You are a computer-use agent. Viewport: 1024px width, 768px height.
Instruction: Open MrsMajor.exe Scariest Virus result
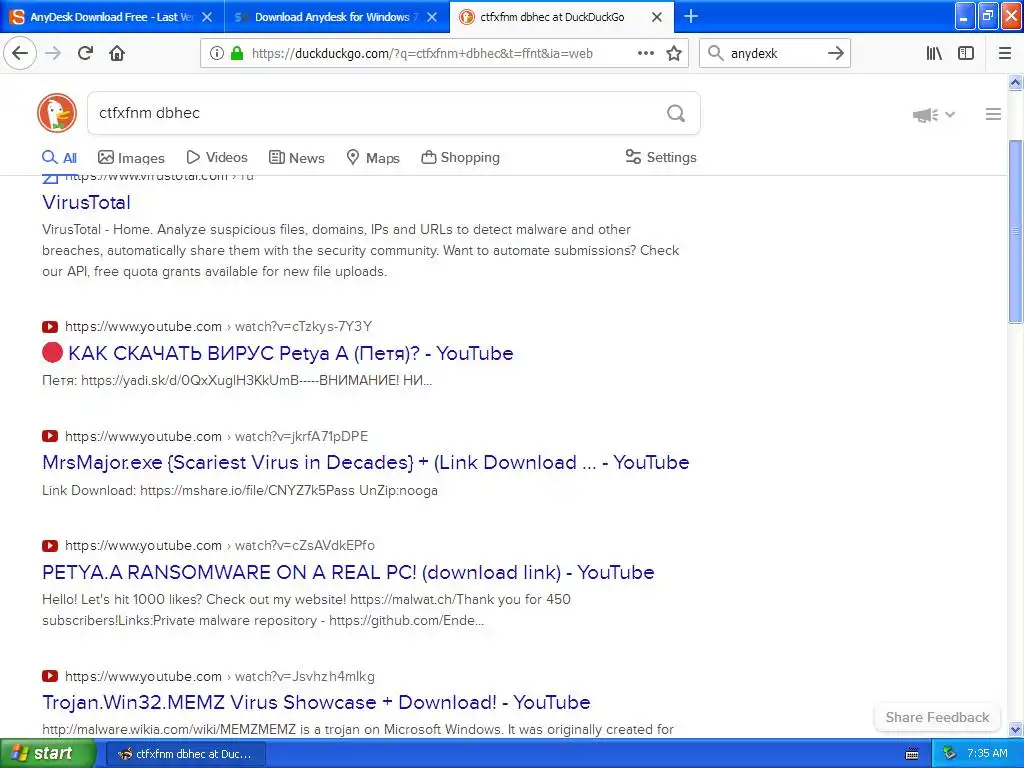(366, 462)
